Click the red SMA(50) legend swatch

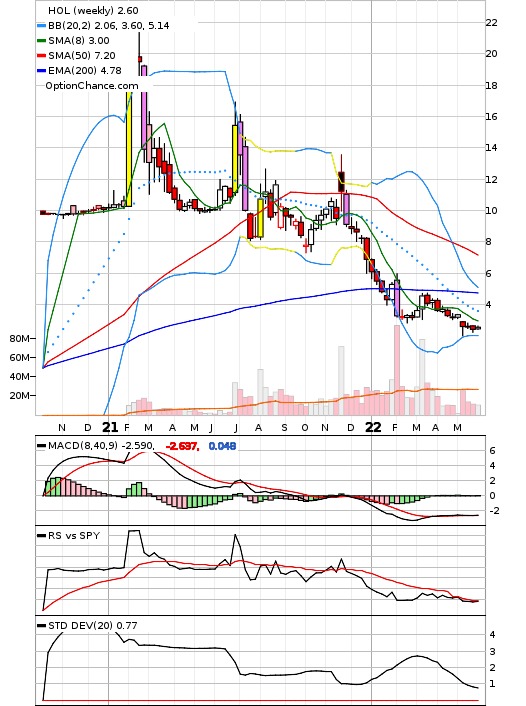pyautogui.click(x=41, y=56)
